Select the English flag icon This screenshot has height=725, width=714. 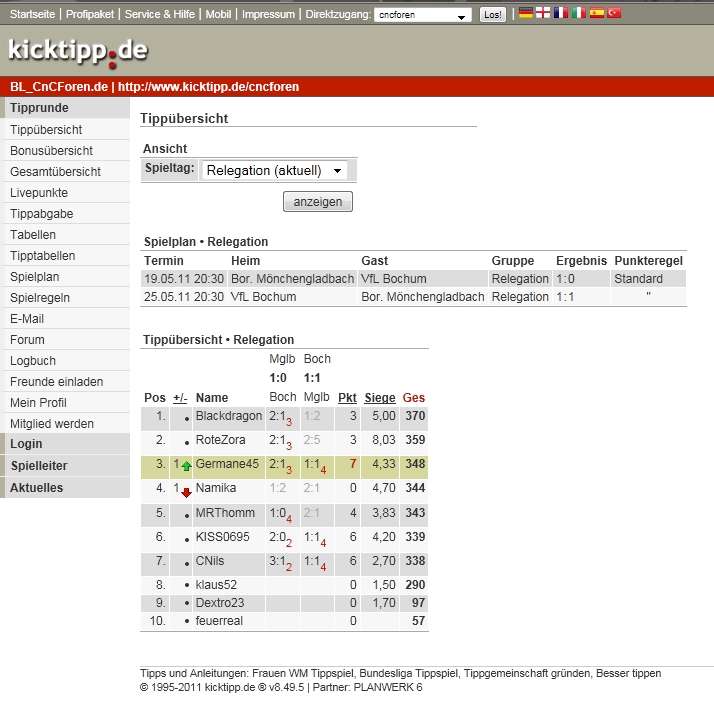point(543,14)
